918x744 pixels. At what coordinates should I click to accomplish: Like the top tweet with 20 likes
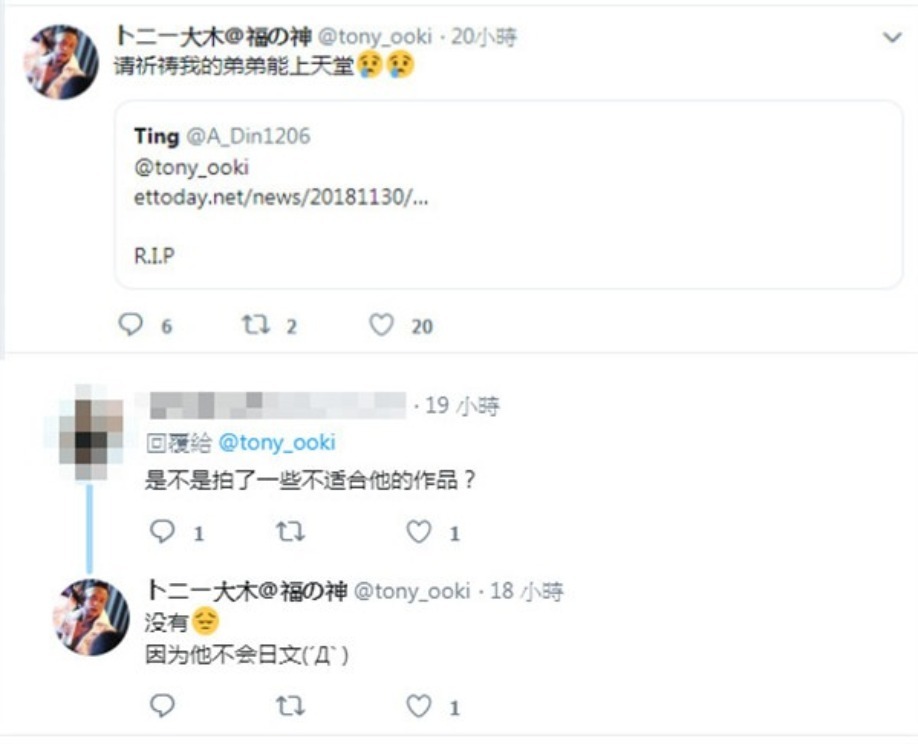(x=381, y=325)
